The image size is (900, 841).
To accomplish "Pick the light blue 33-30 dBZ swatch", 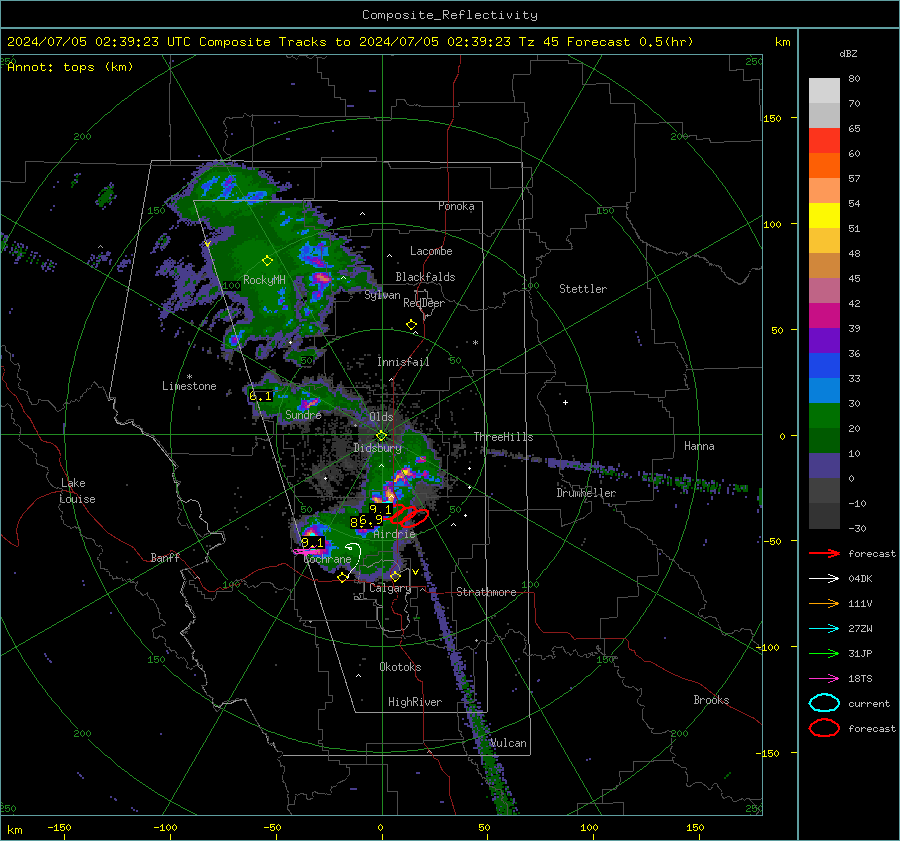I will [824, 391].
